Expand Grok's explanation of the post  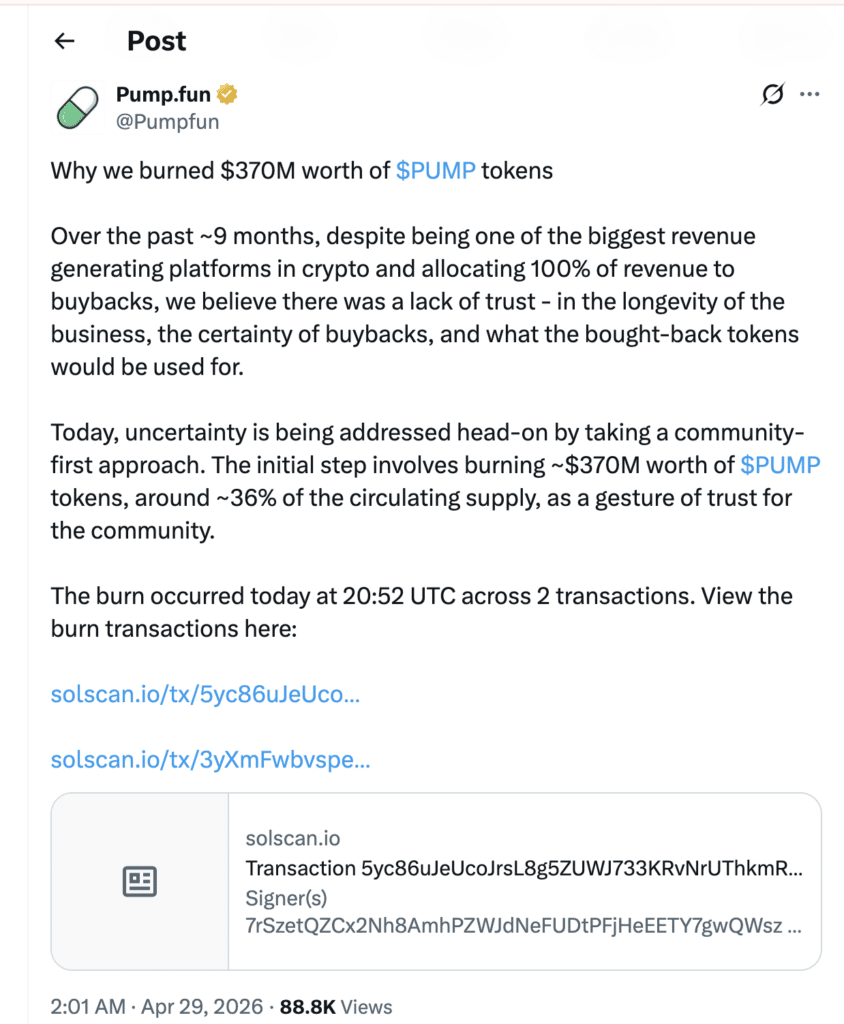point(771,94)
